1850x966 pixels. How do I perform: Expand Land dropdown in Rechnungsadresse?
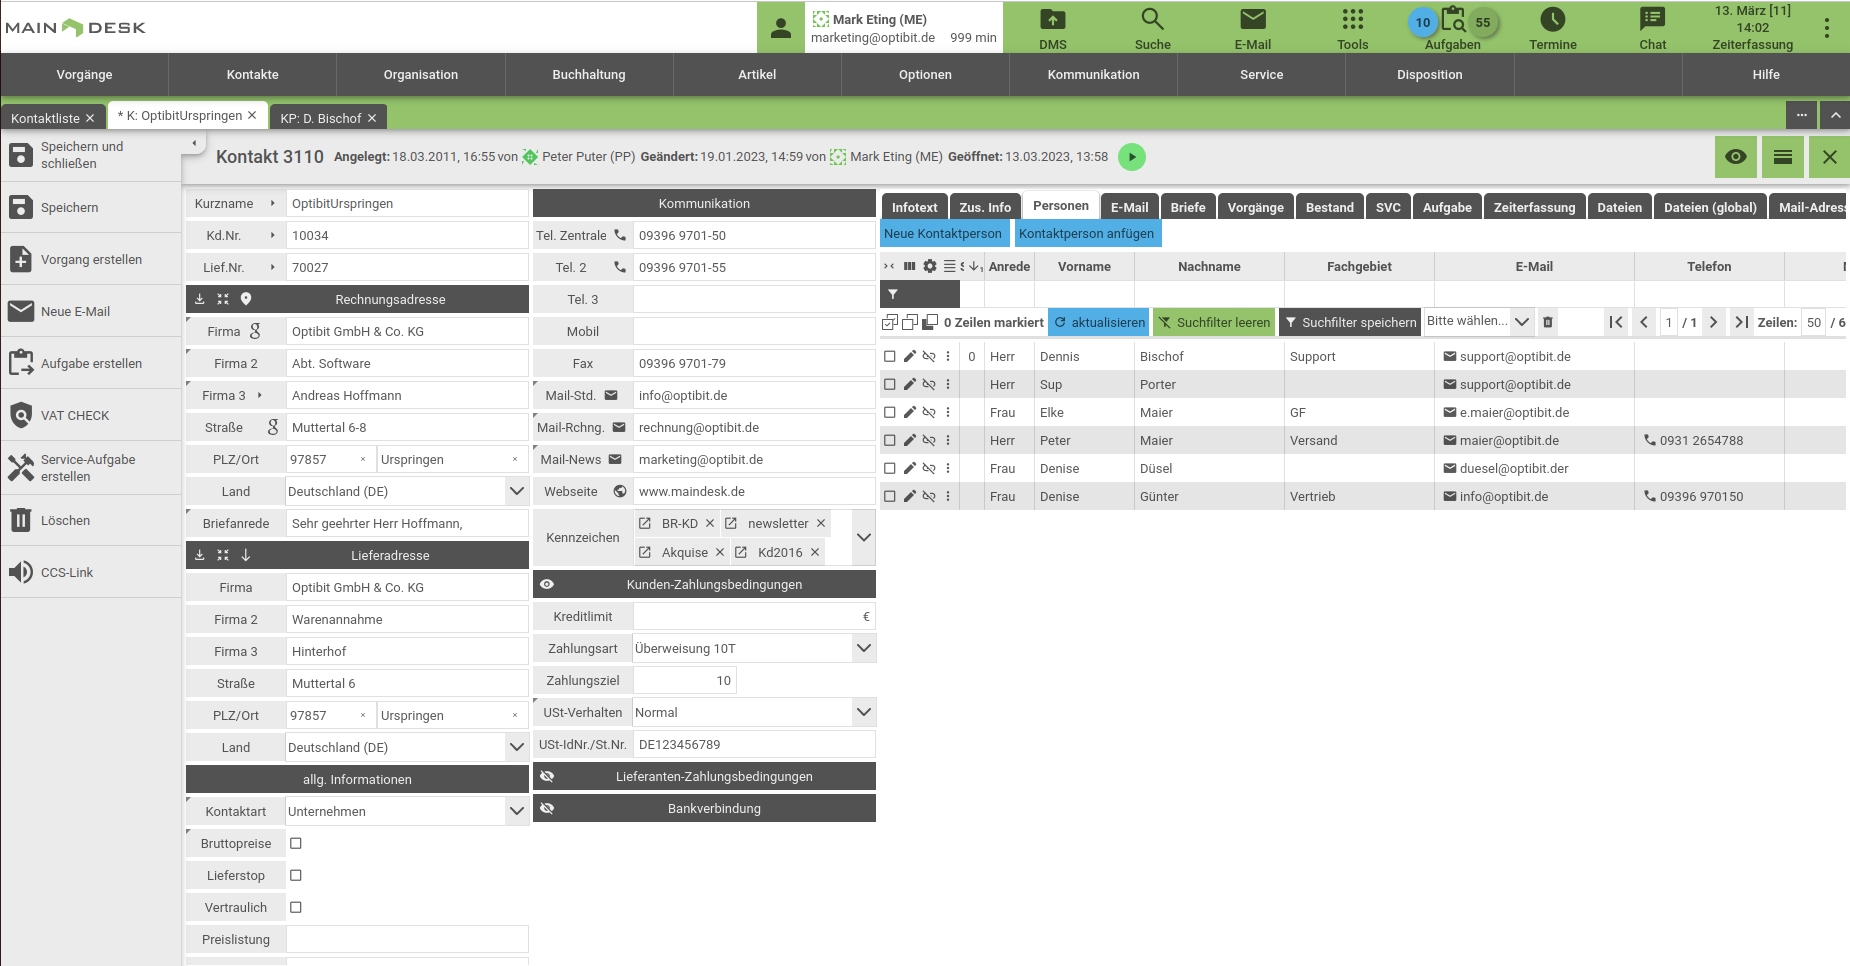click(x=516, y=492)
